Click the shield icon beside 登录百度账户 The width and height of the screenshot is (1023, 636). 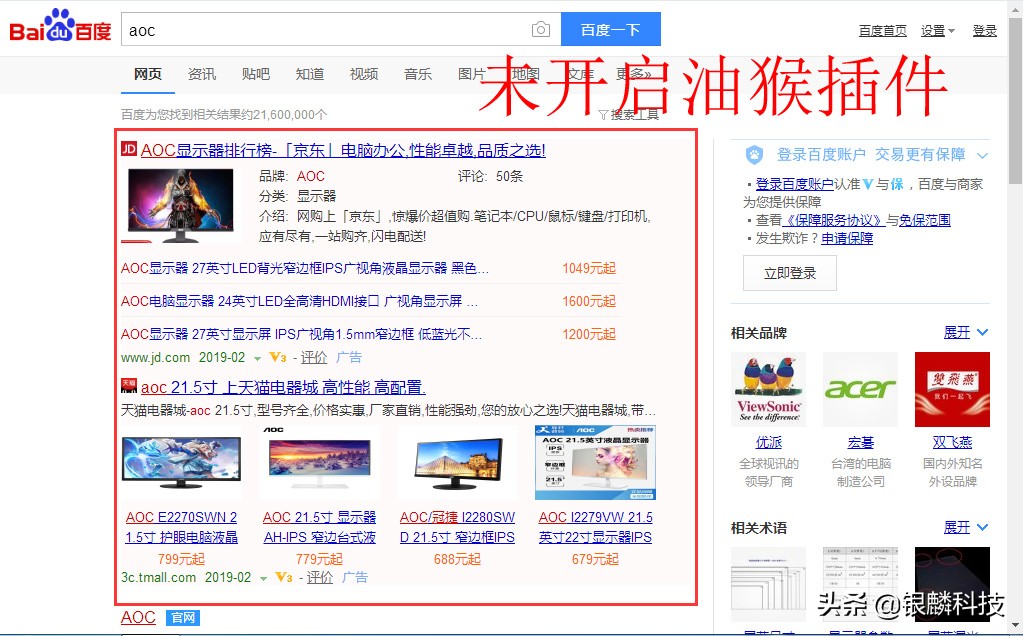click(x=754, y=155)
